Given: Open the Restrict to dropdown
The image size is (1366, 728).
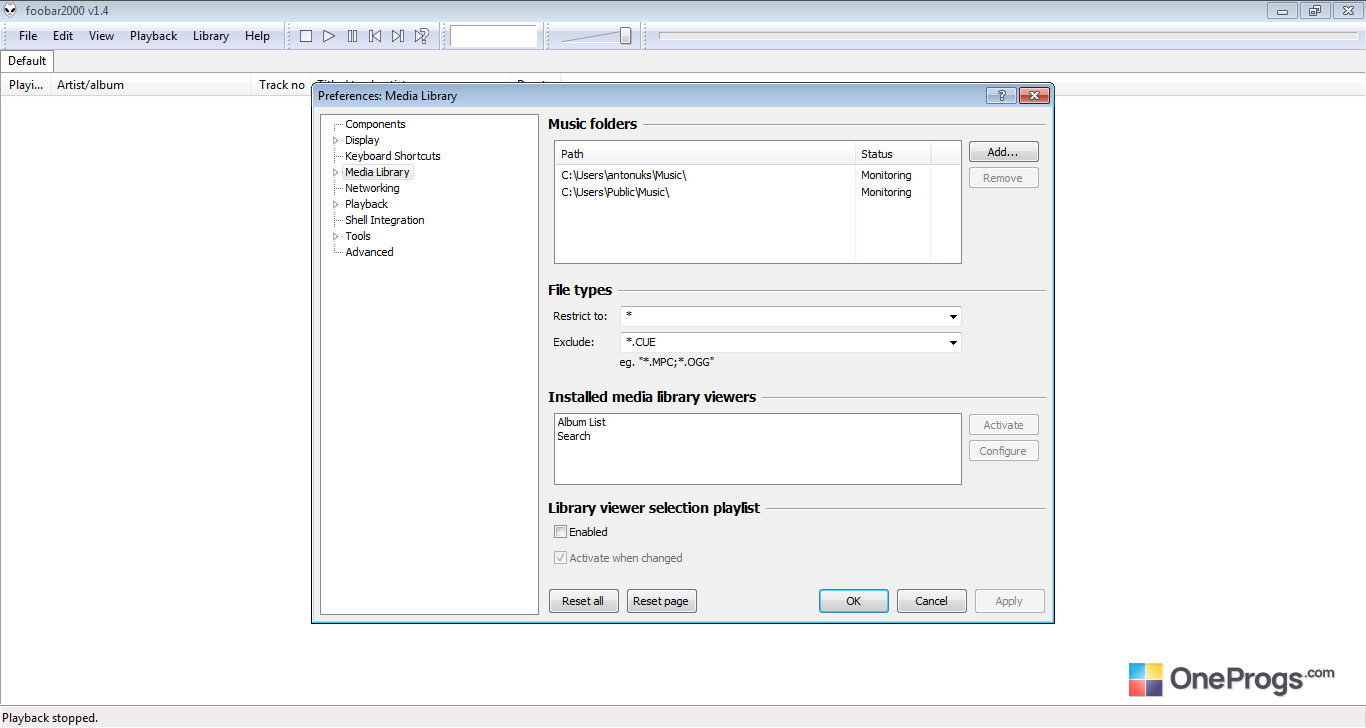Looking at the screenshot, I should coord(953,317).
